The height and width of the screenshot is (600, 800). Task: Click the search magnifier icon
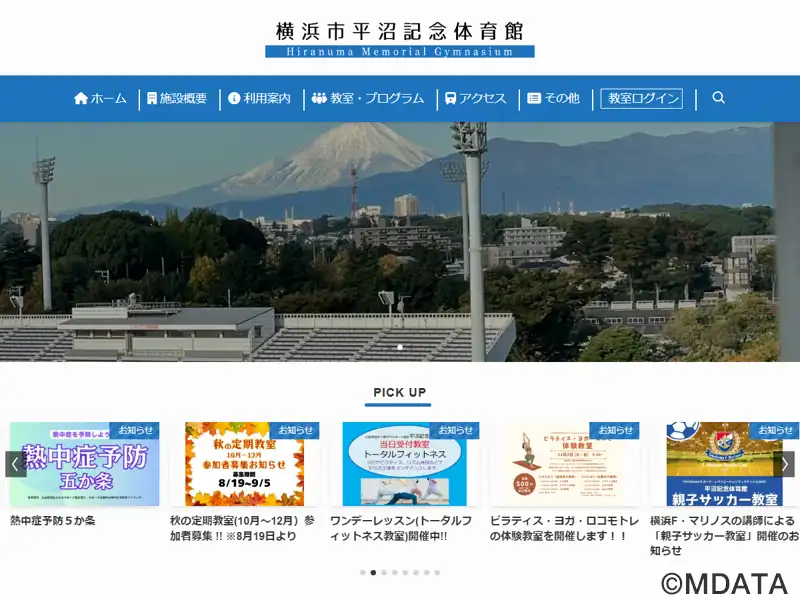pyautogui.click(x=718, y=98)
